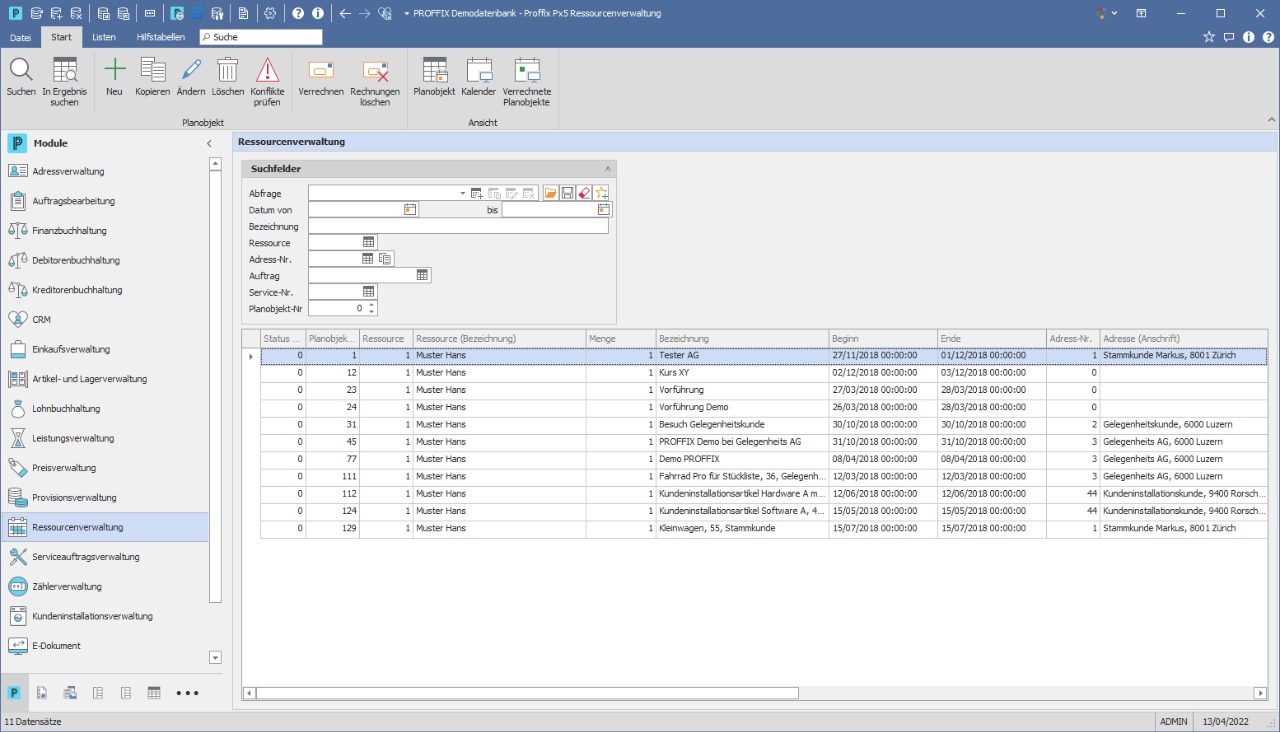The height and width of the screenshot is (732, 1280).
Task: Clear search fields with eraser icon
Action: (583, 193)
